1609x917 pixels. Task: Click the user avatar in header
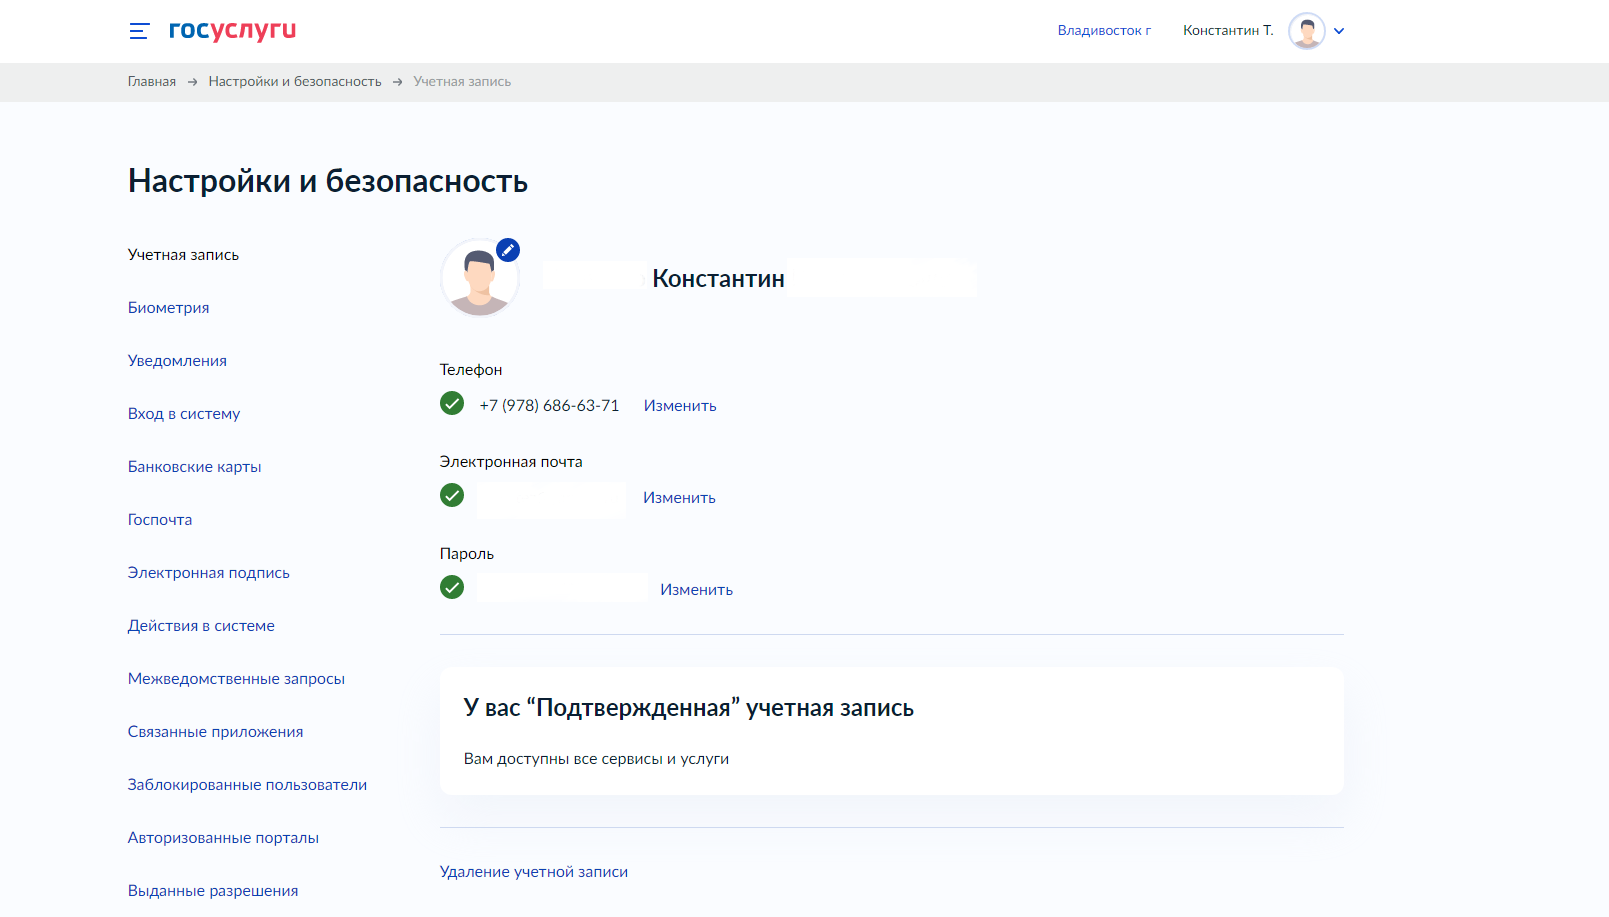click(x=1306, y=31)
